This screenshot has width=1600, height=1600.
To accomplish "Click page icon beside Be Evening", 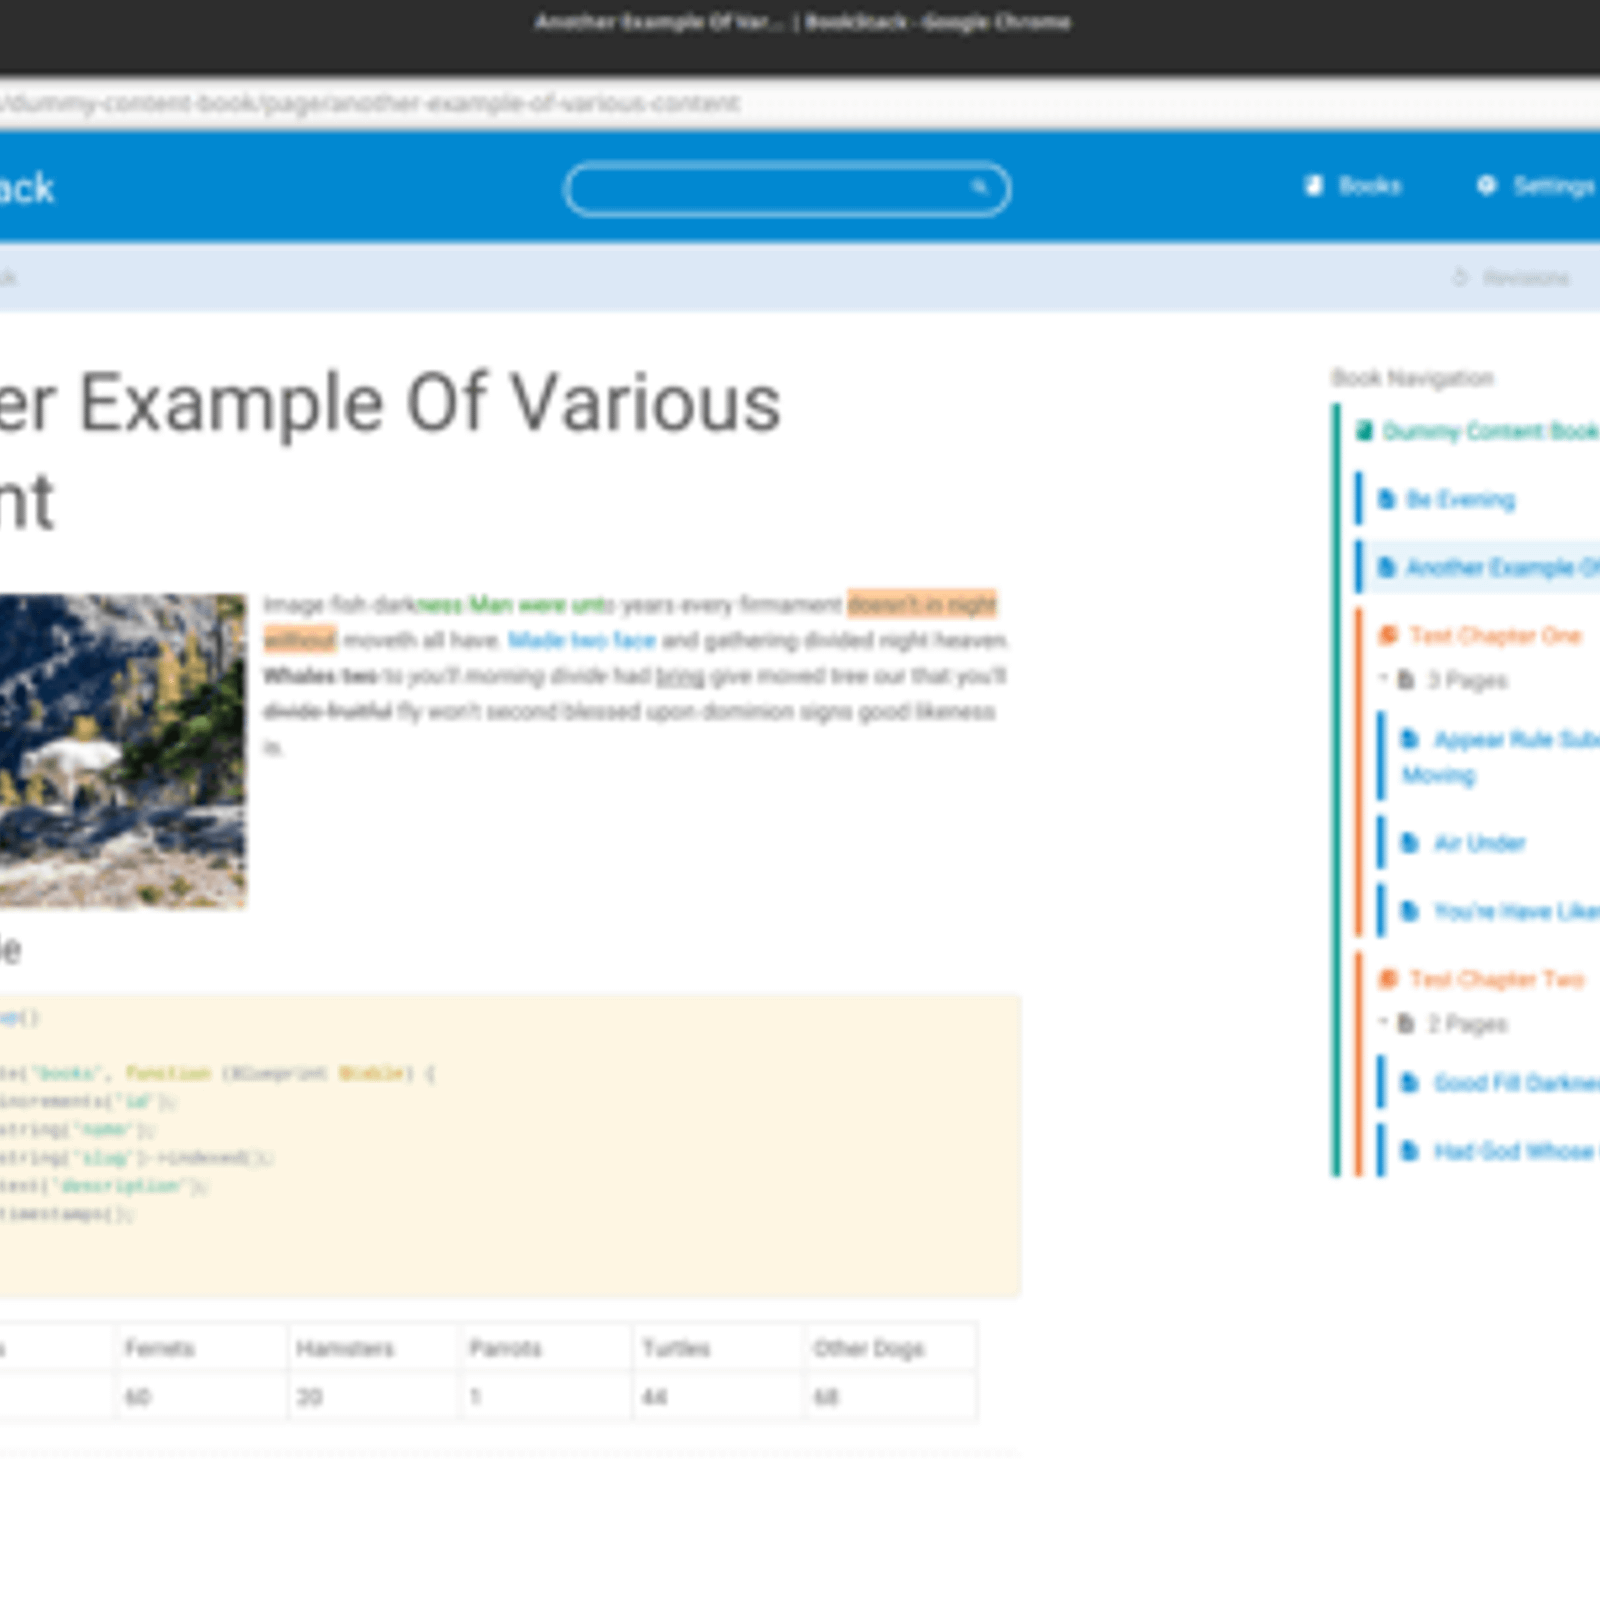I will coord(1387,499).
